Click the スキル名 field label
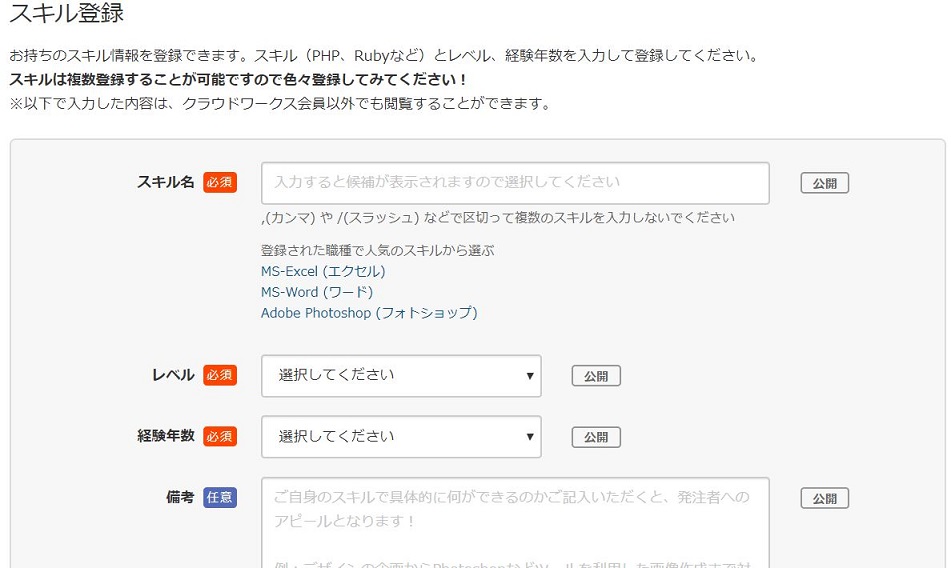 point(166,182)
